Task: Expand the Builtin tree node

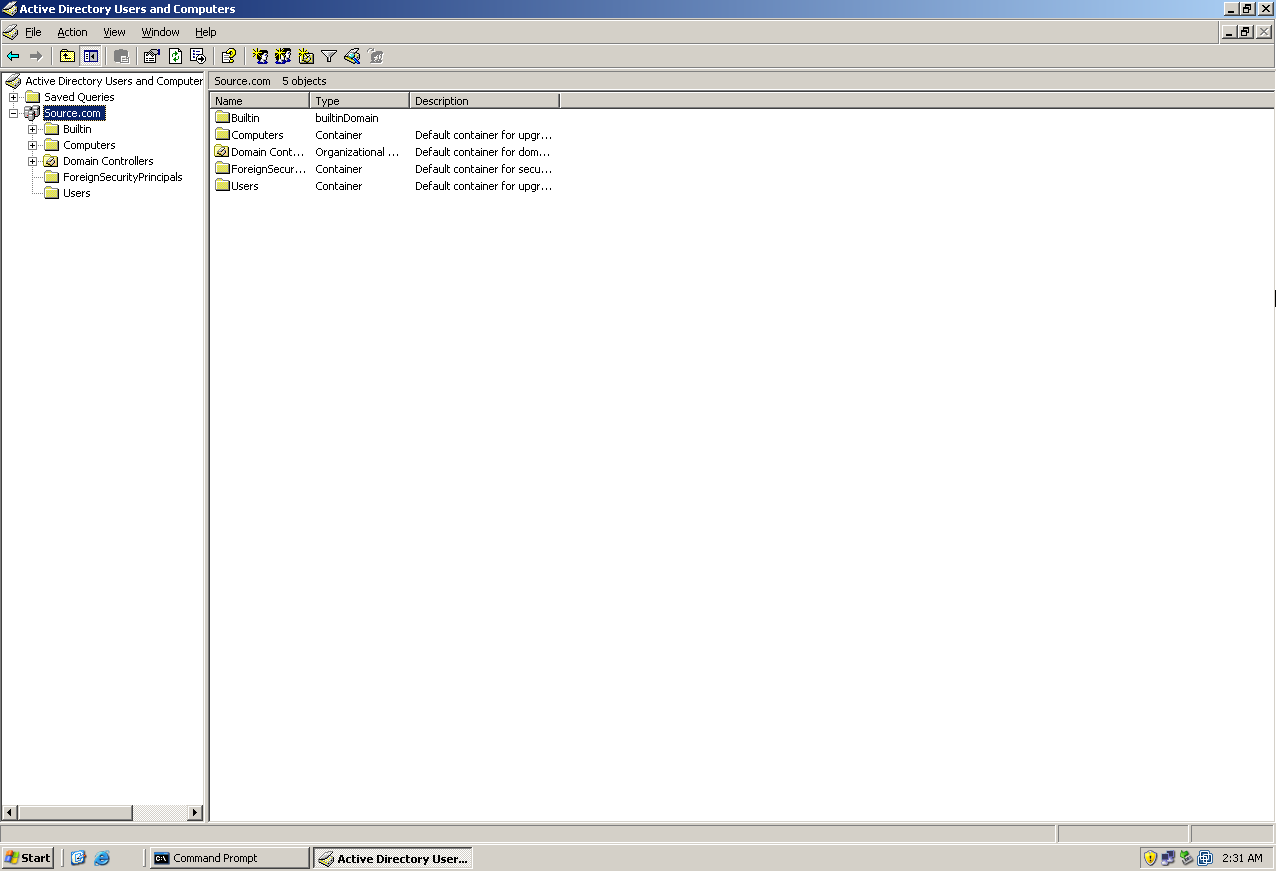Action: (32, 129)
